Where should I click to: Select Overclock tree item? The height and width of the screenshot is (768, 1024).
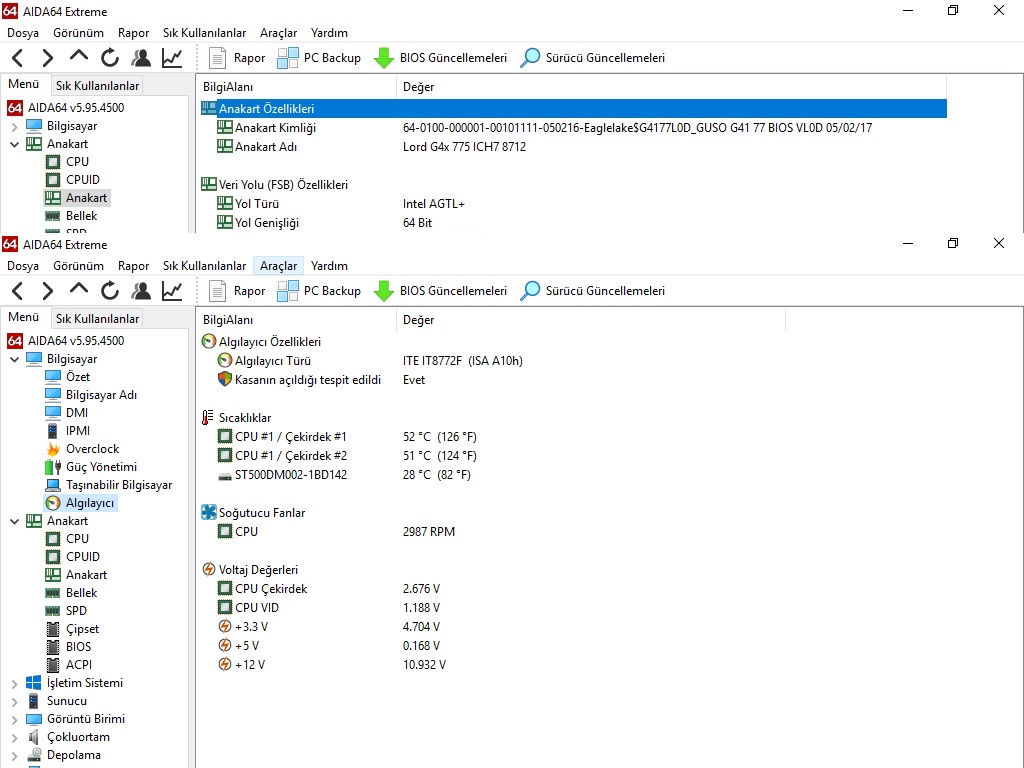[x=92, y=449]
